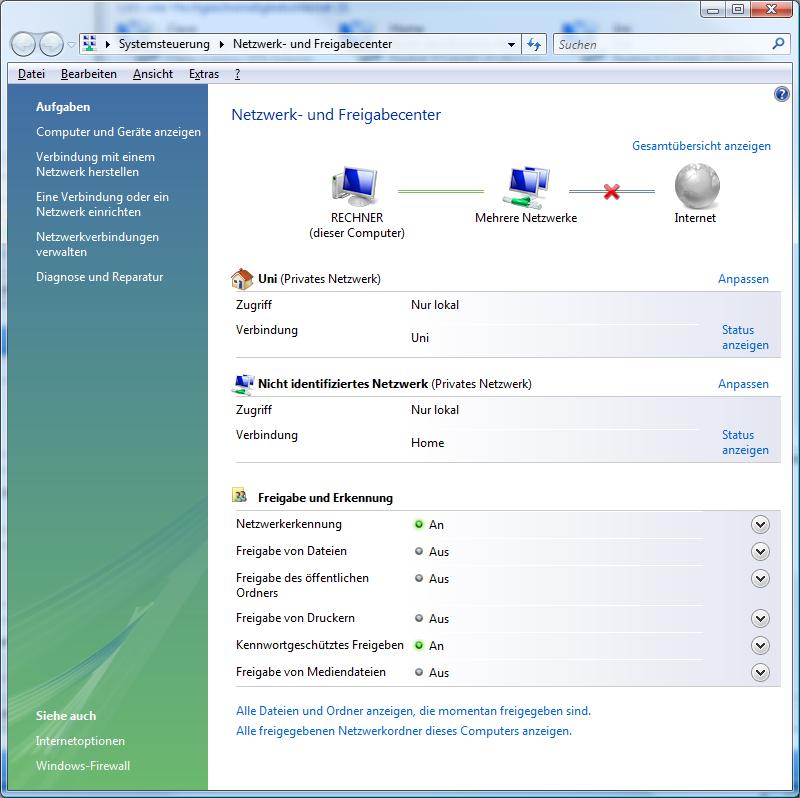Image resolution: width=800 pixels, height=798 pixels.
Task: Expand Freigabe des öffentlichen Ordners settings
Action: (760, 579)
